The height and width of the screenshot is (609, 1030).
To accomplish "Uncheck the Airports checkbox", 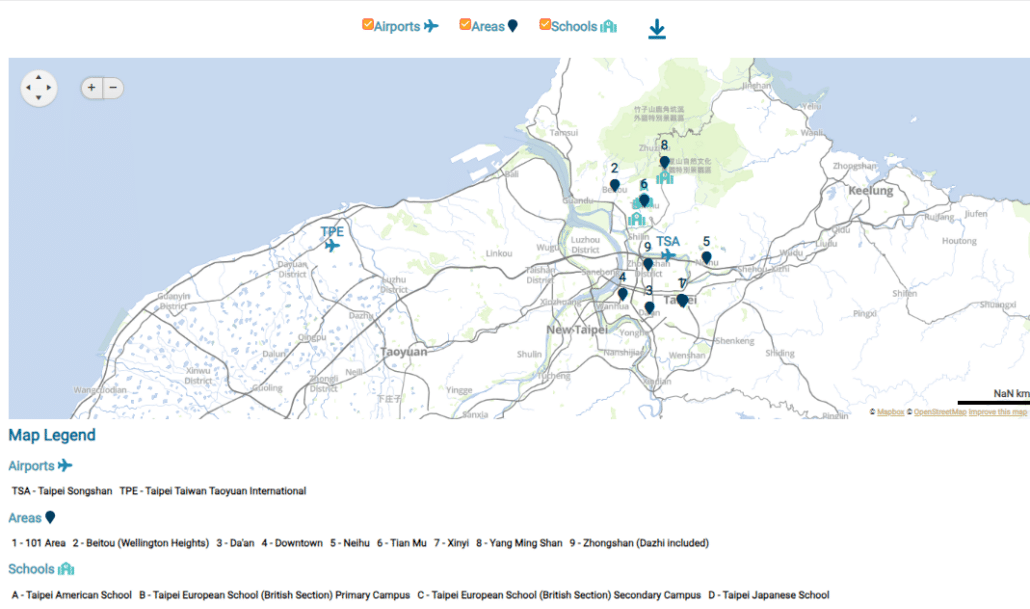I will pyautogui.click(x=368, y=25).
